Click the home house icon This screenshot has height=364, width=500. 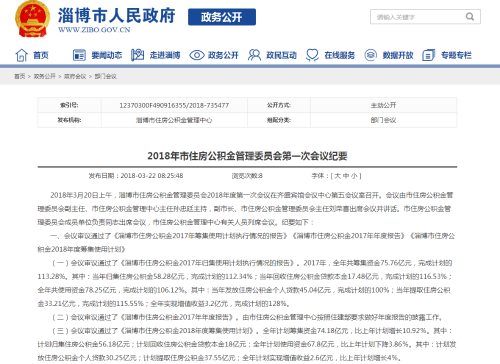22,55
